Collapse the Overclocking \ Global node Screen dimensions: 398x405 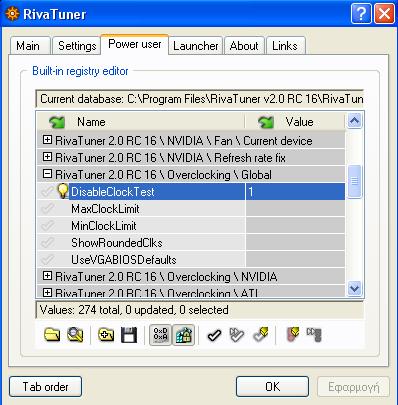[x=47, y=174]
